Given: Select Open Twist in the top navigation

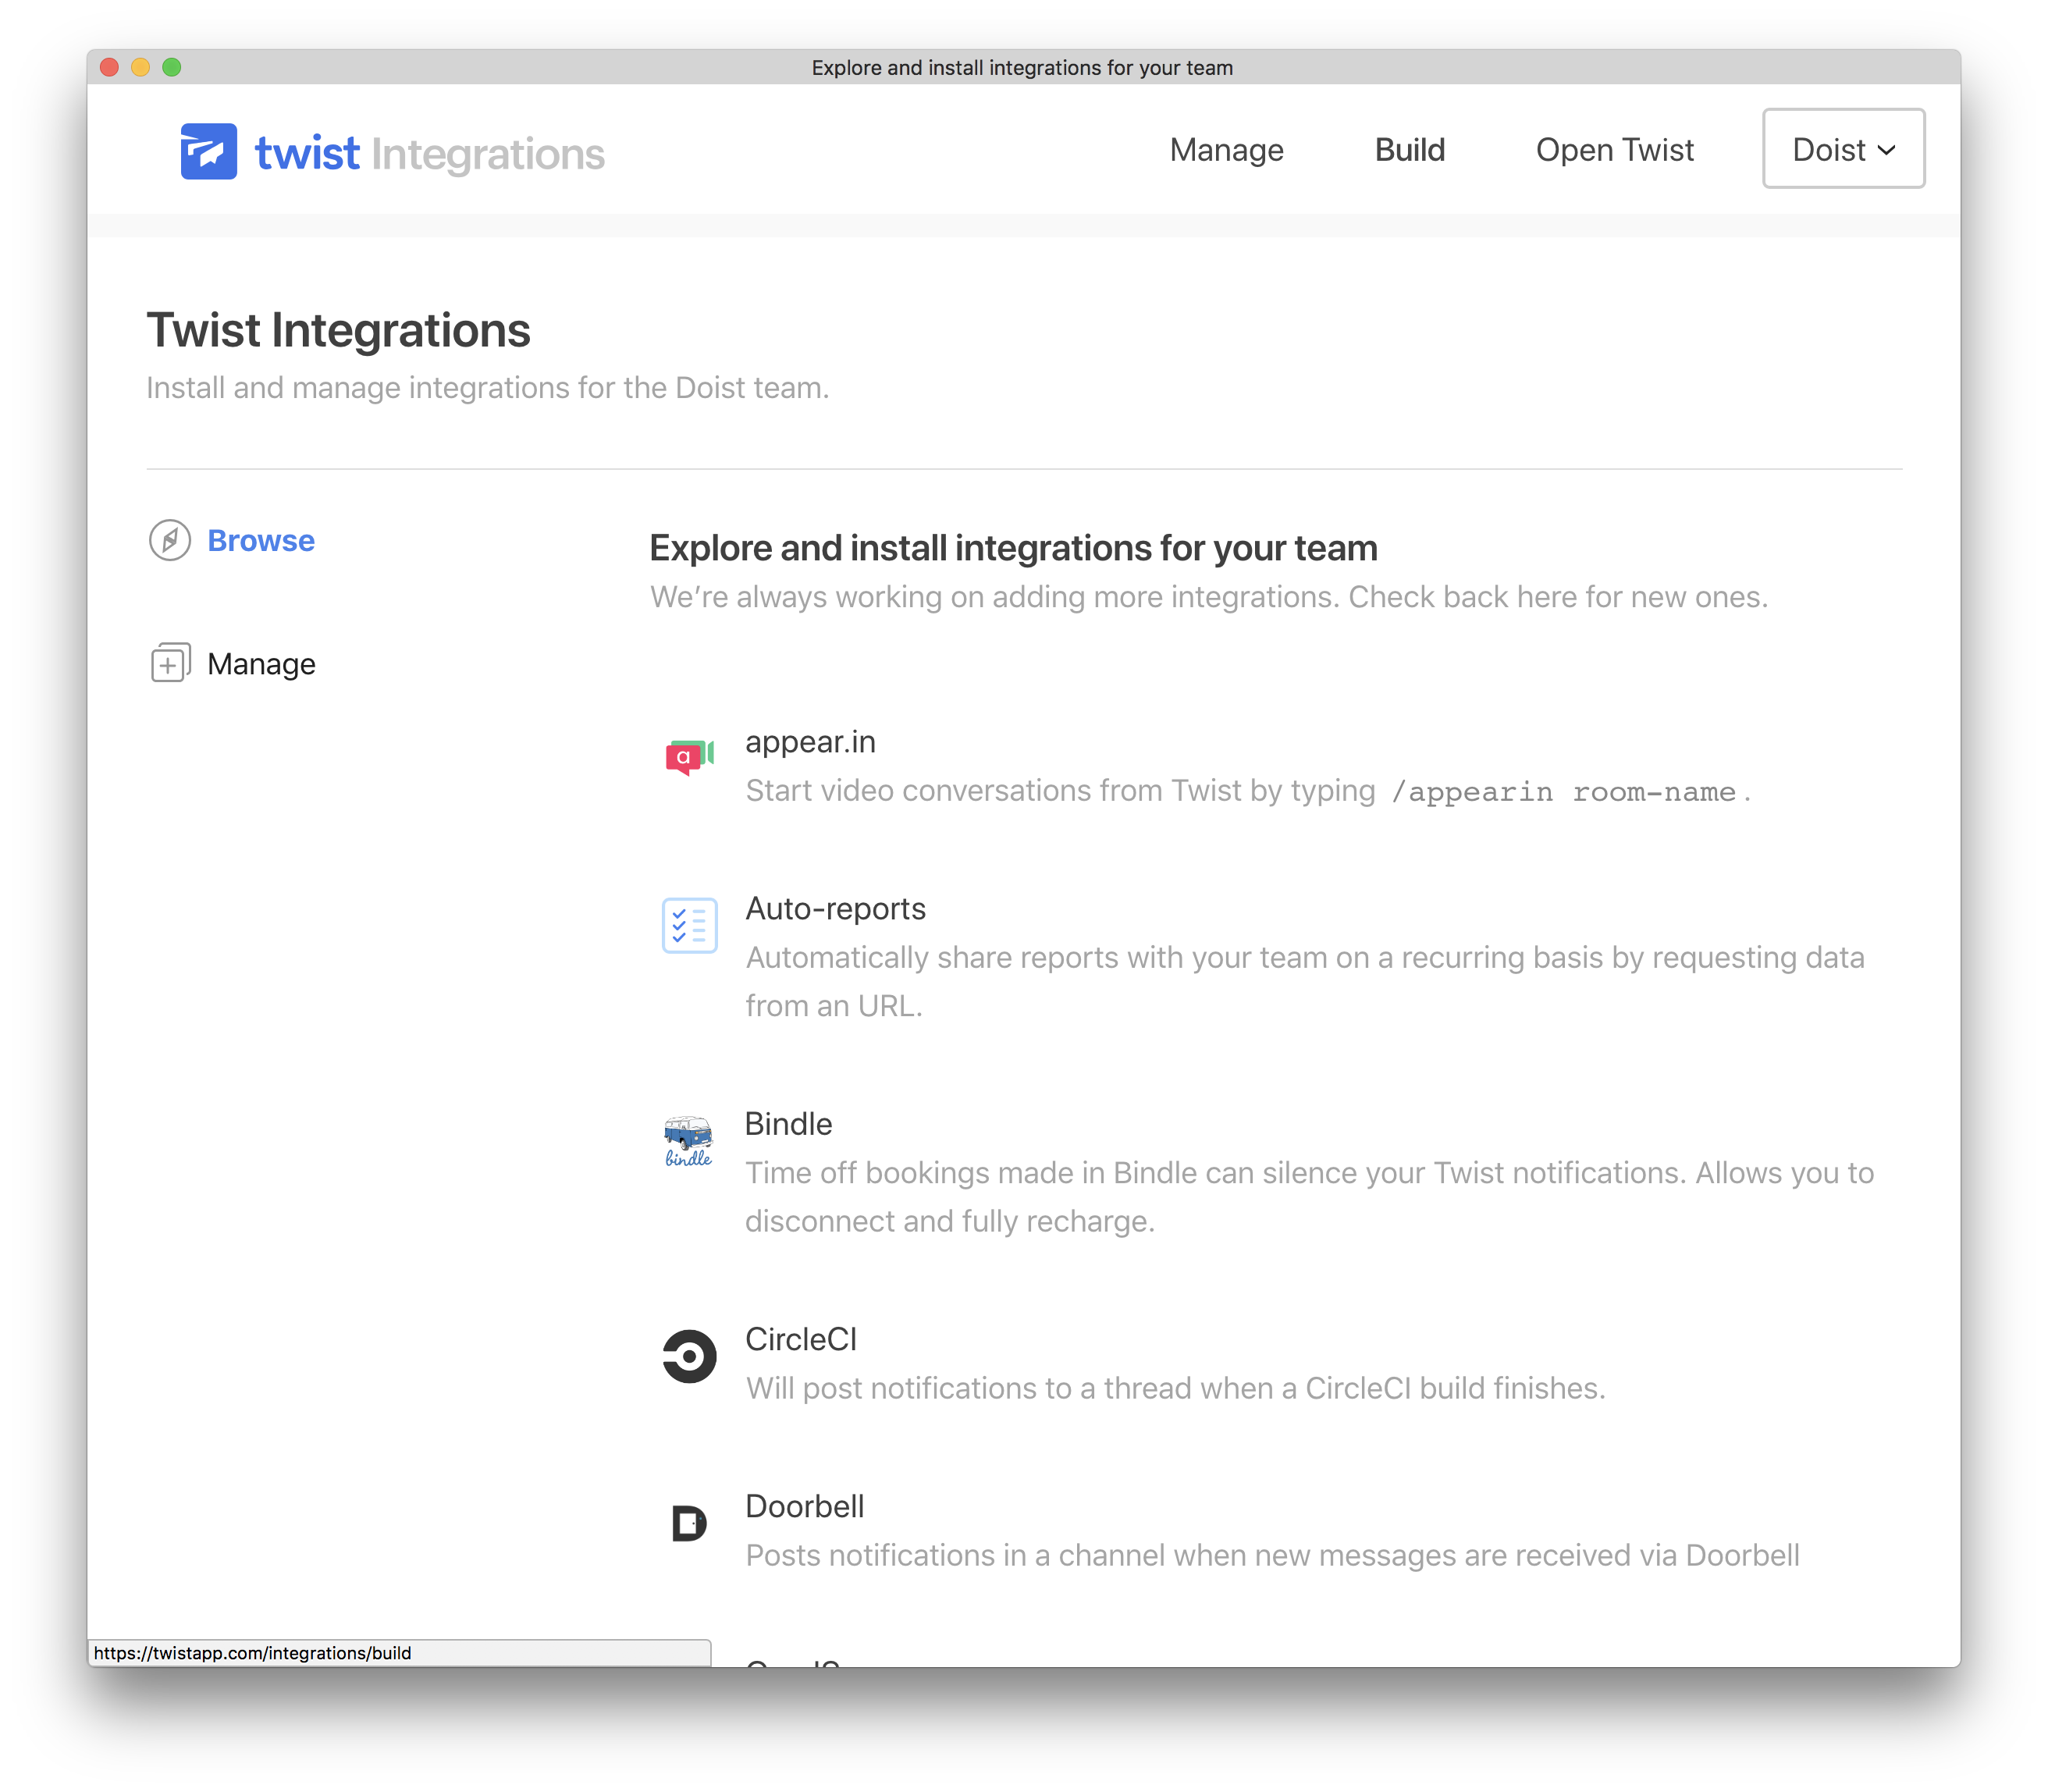Looking at the screenshot, I should (1614, 150).
